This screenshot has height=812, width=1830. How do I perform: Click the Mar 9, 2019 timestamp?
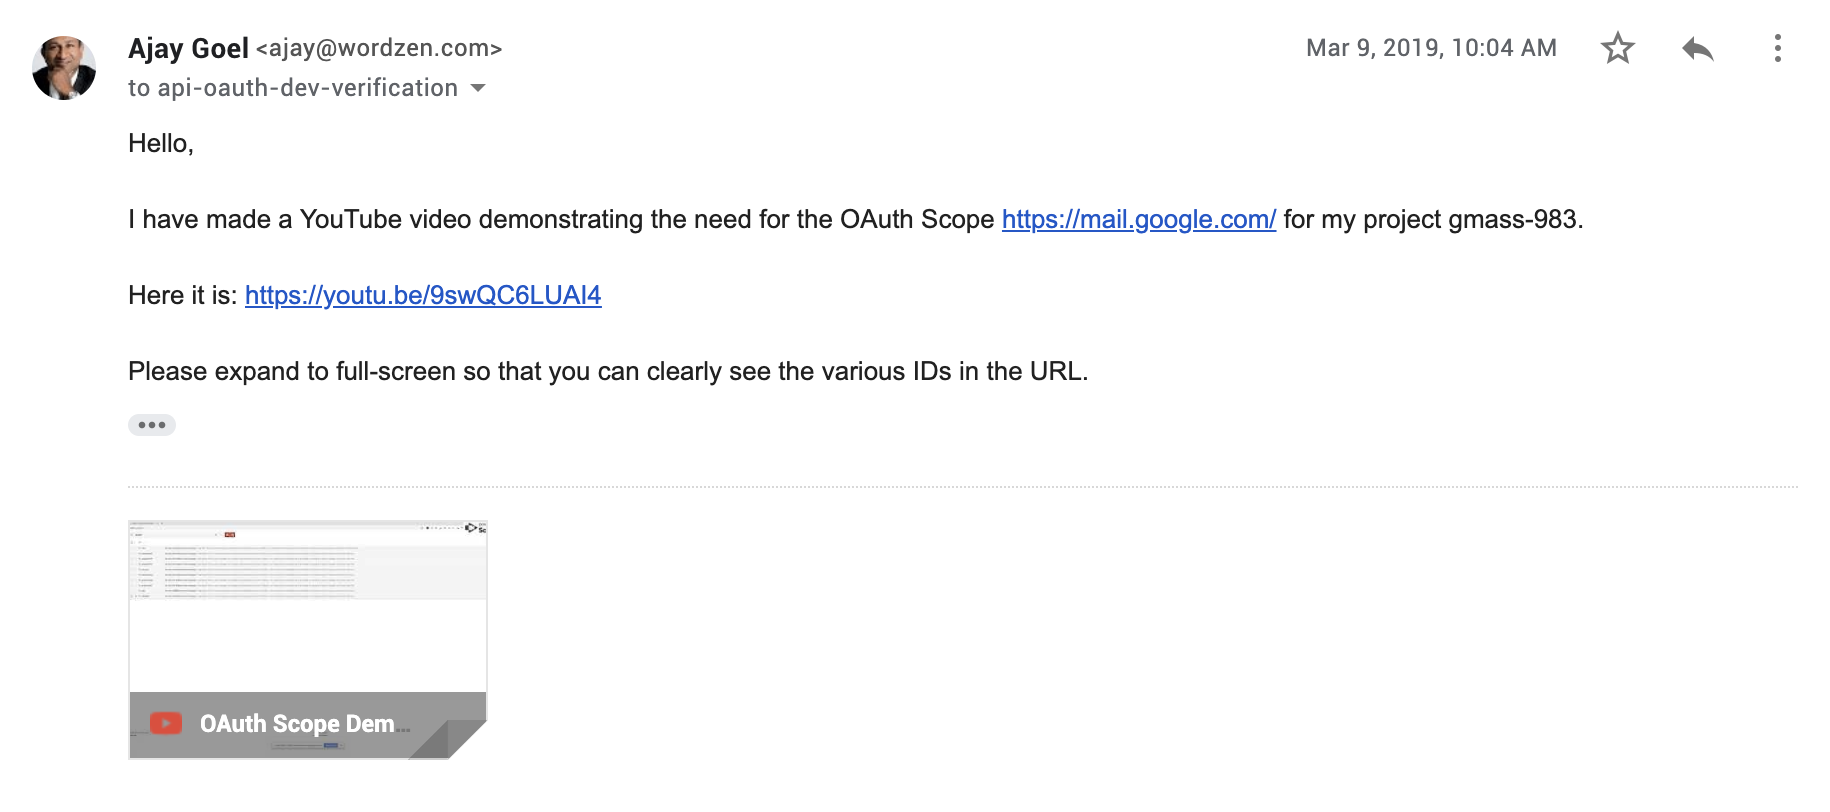(x=1431, y=48)
